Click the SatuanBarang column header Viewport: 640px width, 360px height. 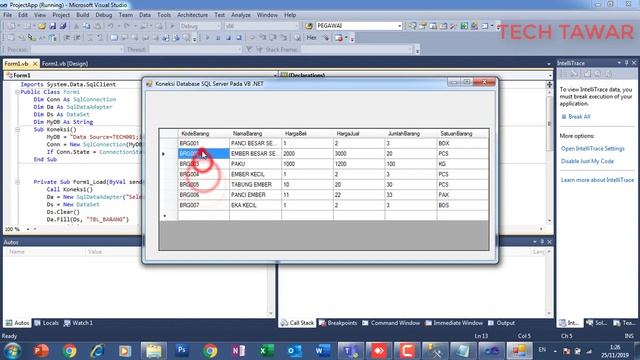[462, 133]
